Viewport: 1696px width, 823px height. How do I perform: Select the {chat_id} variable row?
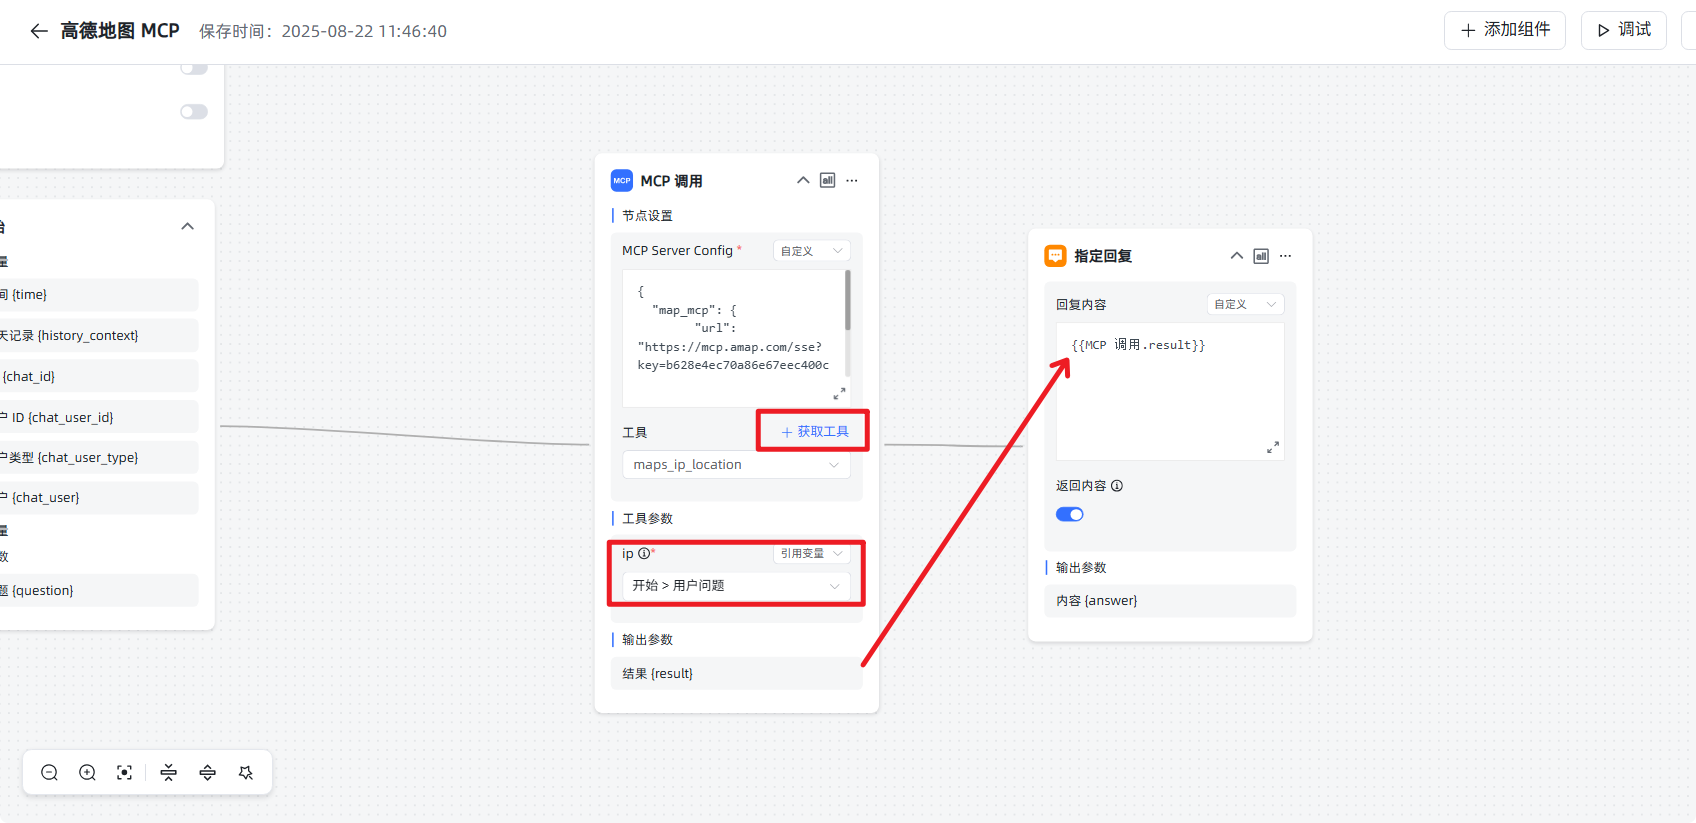[98, 377]
